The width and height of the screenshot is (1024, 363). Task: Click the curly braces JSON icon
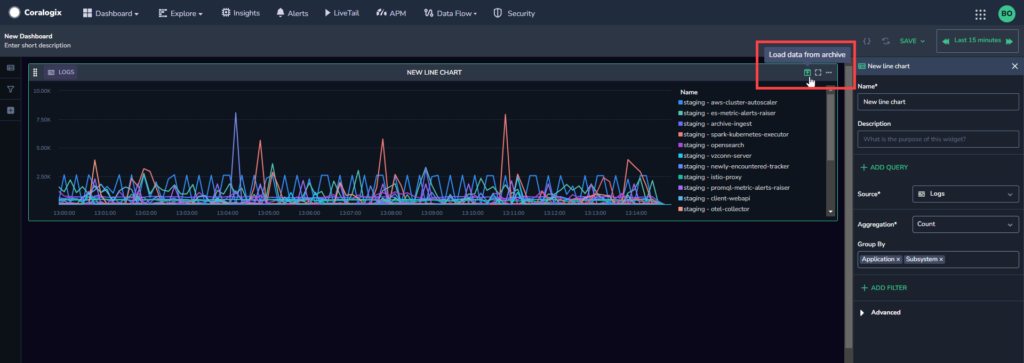pos(867,40)
